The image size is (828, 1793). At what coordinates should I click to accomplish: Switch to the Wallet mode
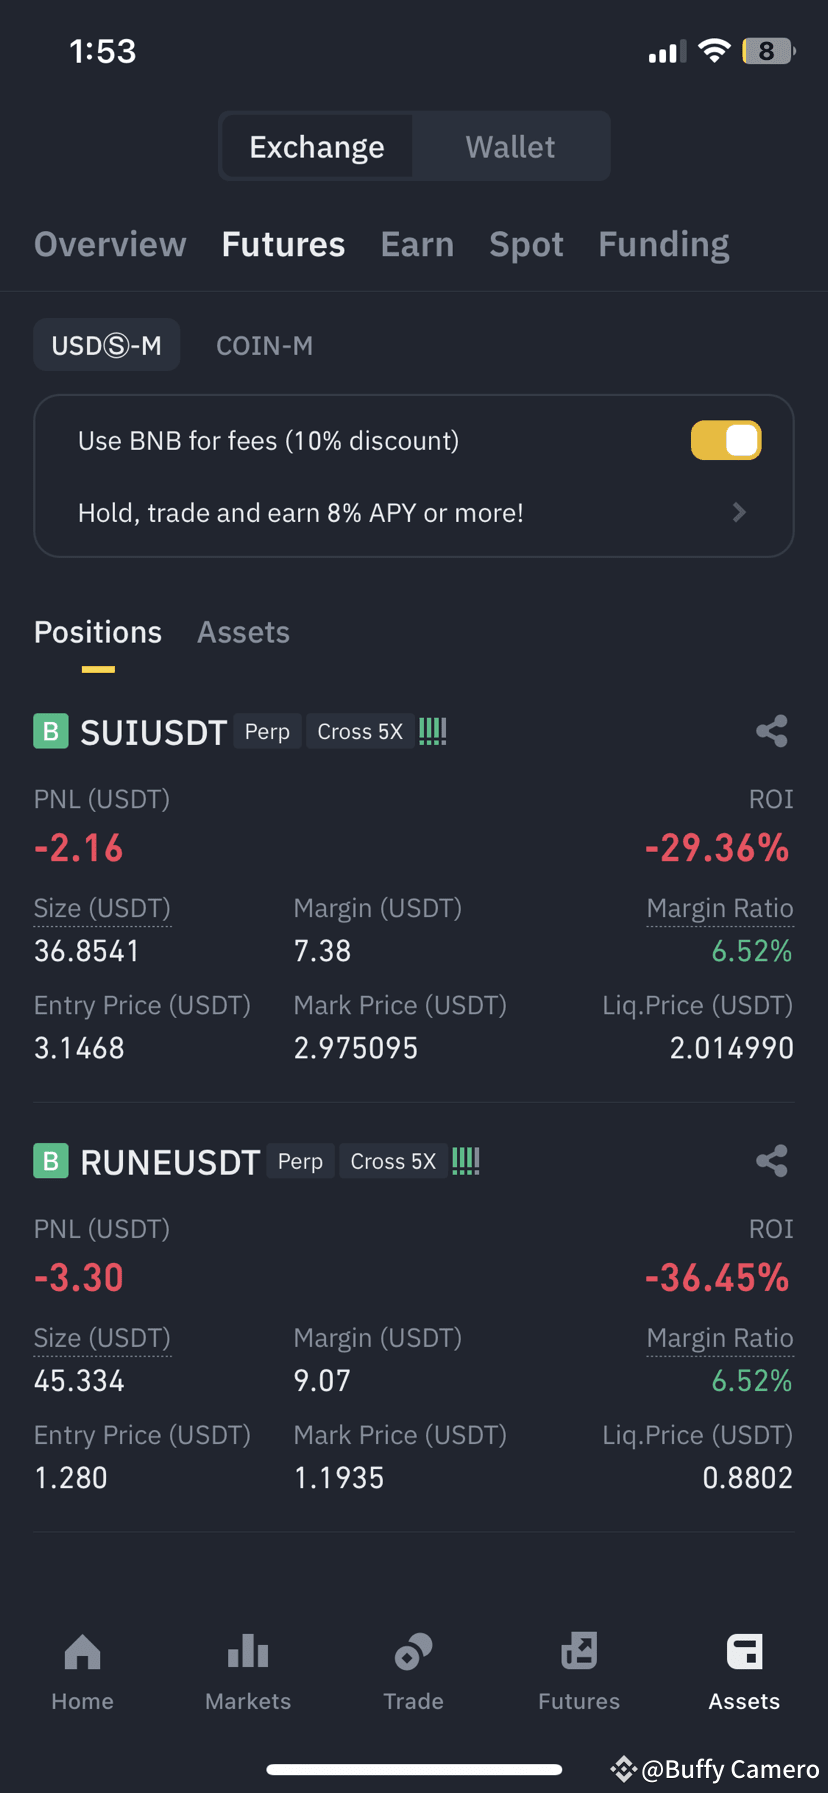510,147
